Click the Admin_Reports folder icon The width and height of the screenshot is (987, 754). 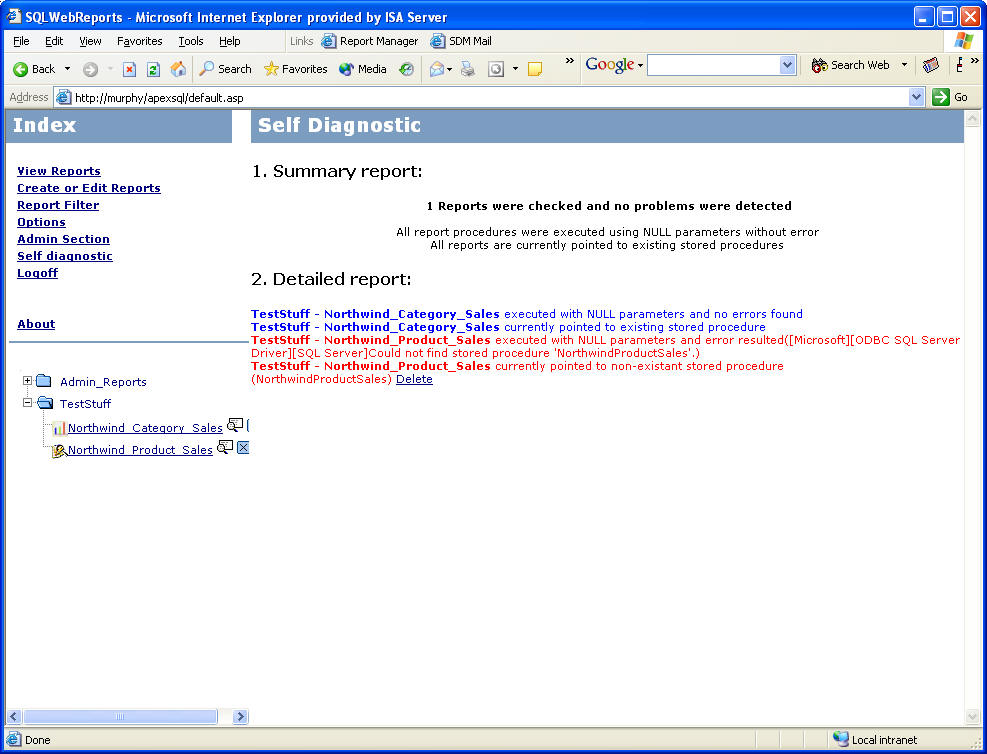(43, 381)
